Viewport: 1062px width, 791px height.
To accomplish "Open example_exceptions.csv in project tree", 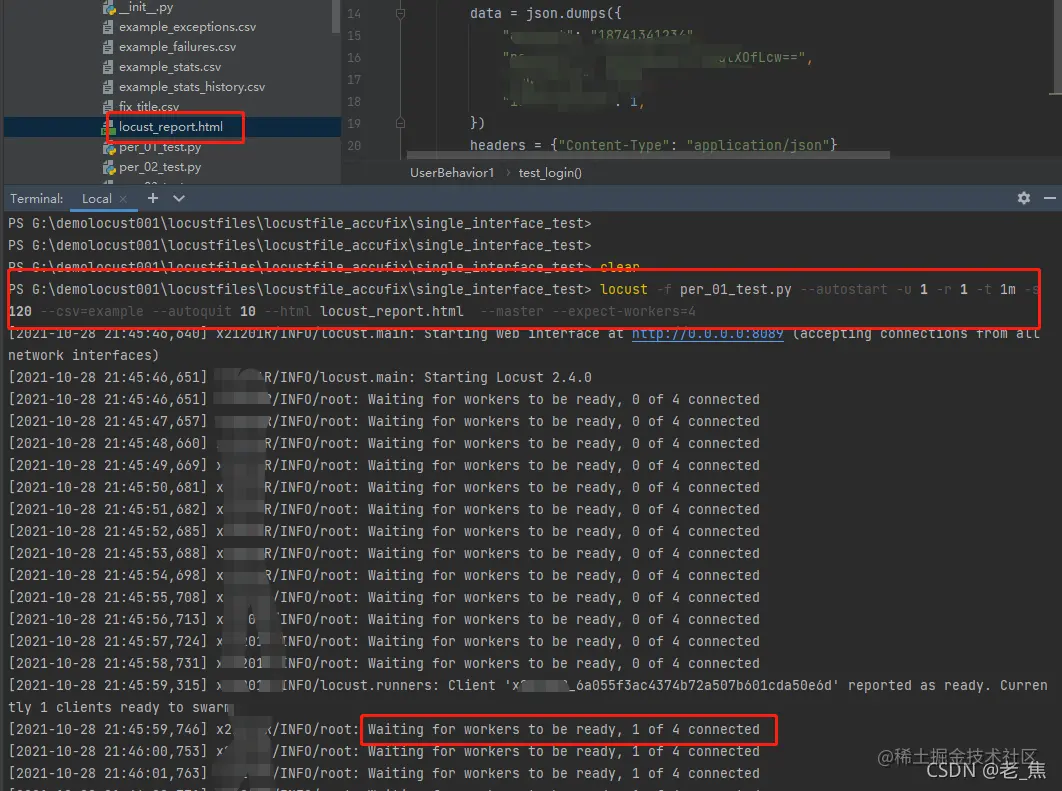I will point(187,27).
